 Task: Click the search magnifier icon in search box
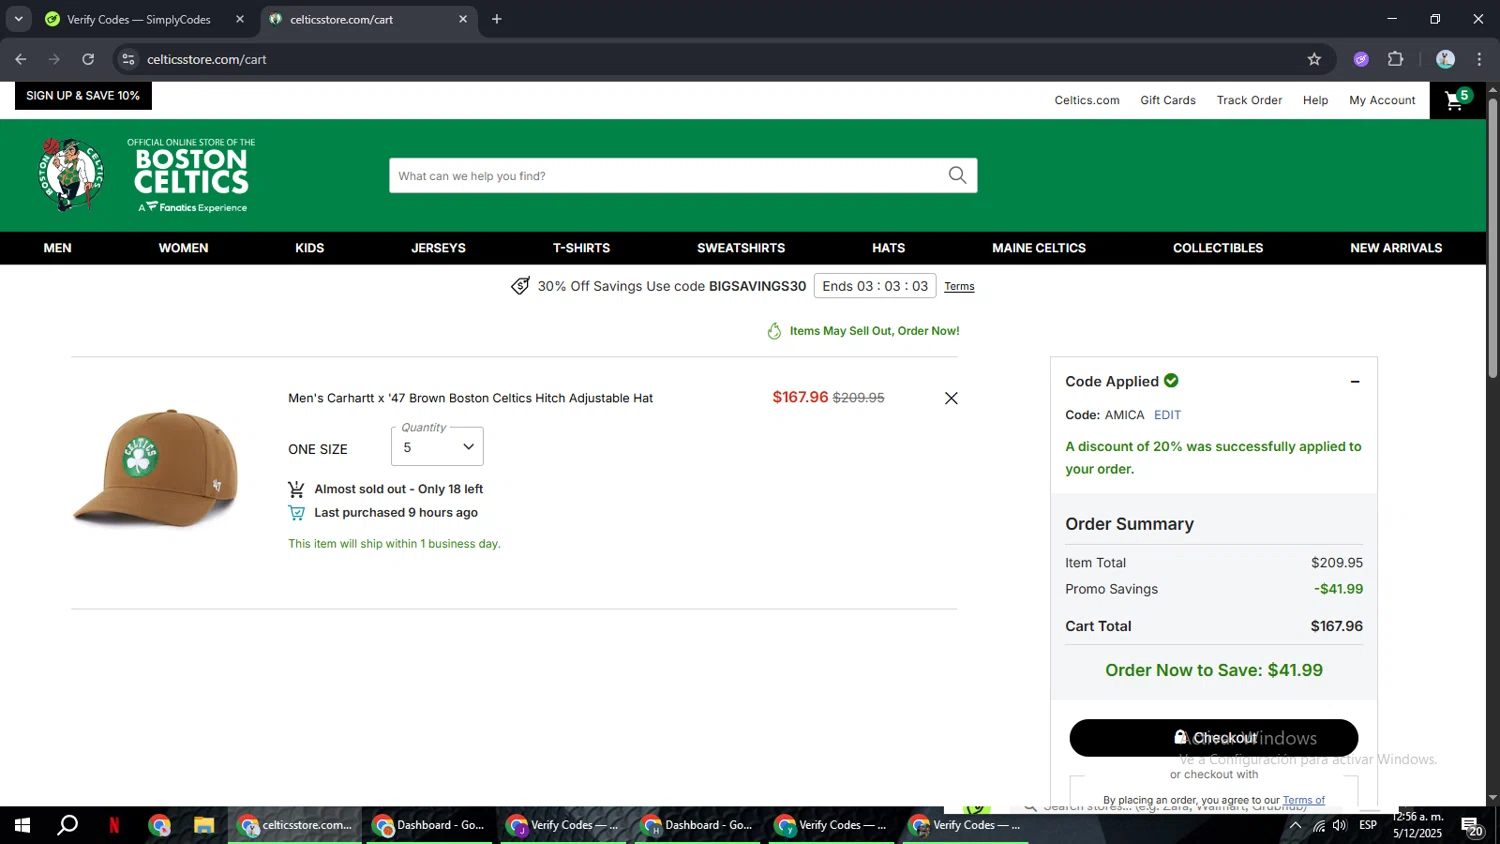coord(957,176)
